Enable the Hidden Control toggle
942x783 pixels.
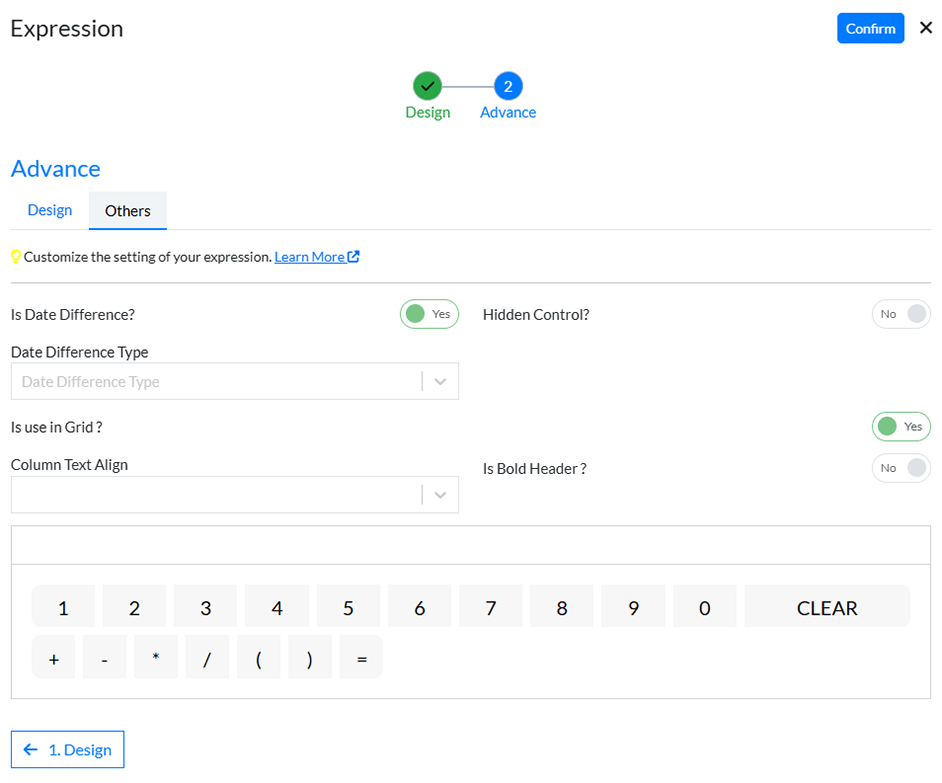901,314
